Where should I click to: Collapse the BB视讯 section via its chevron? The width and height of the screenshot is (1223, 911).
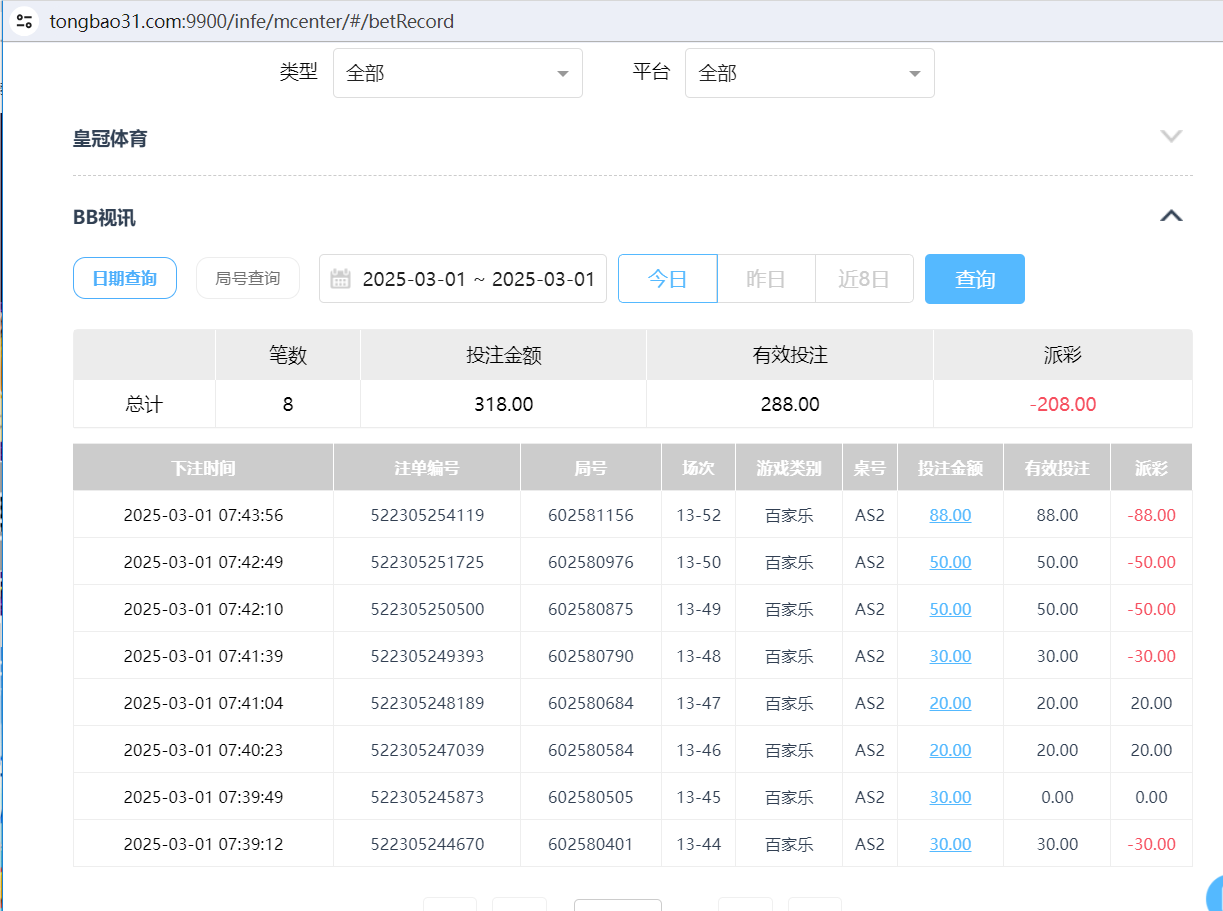[x=1170, y=215]
